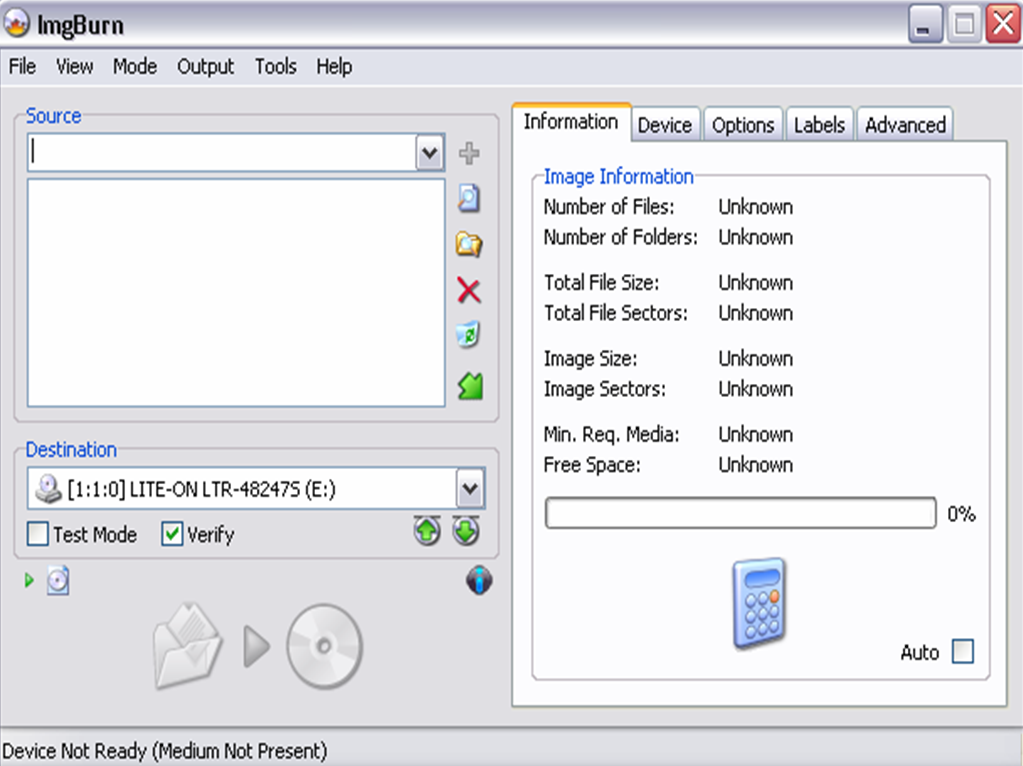Click the 'Image Size:' label
Viewport: 1023px width, 766px height.
(590, 358)
